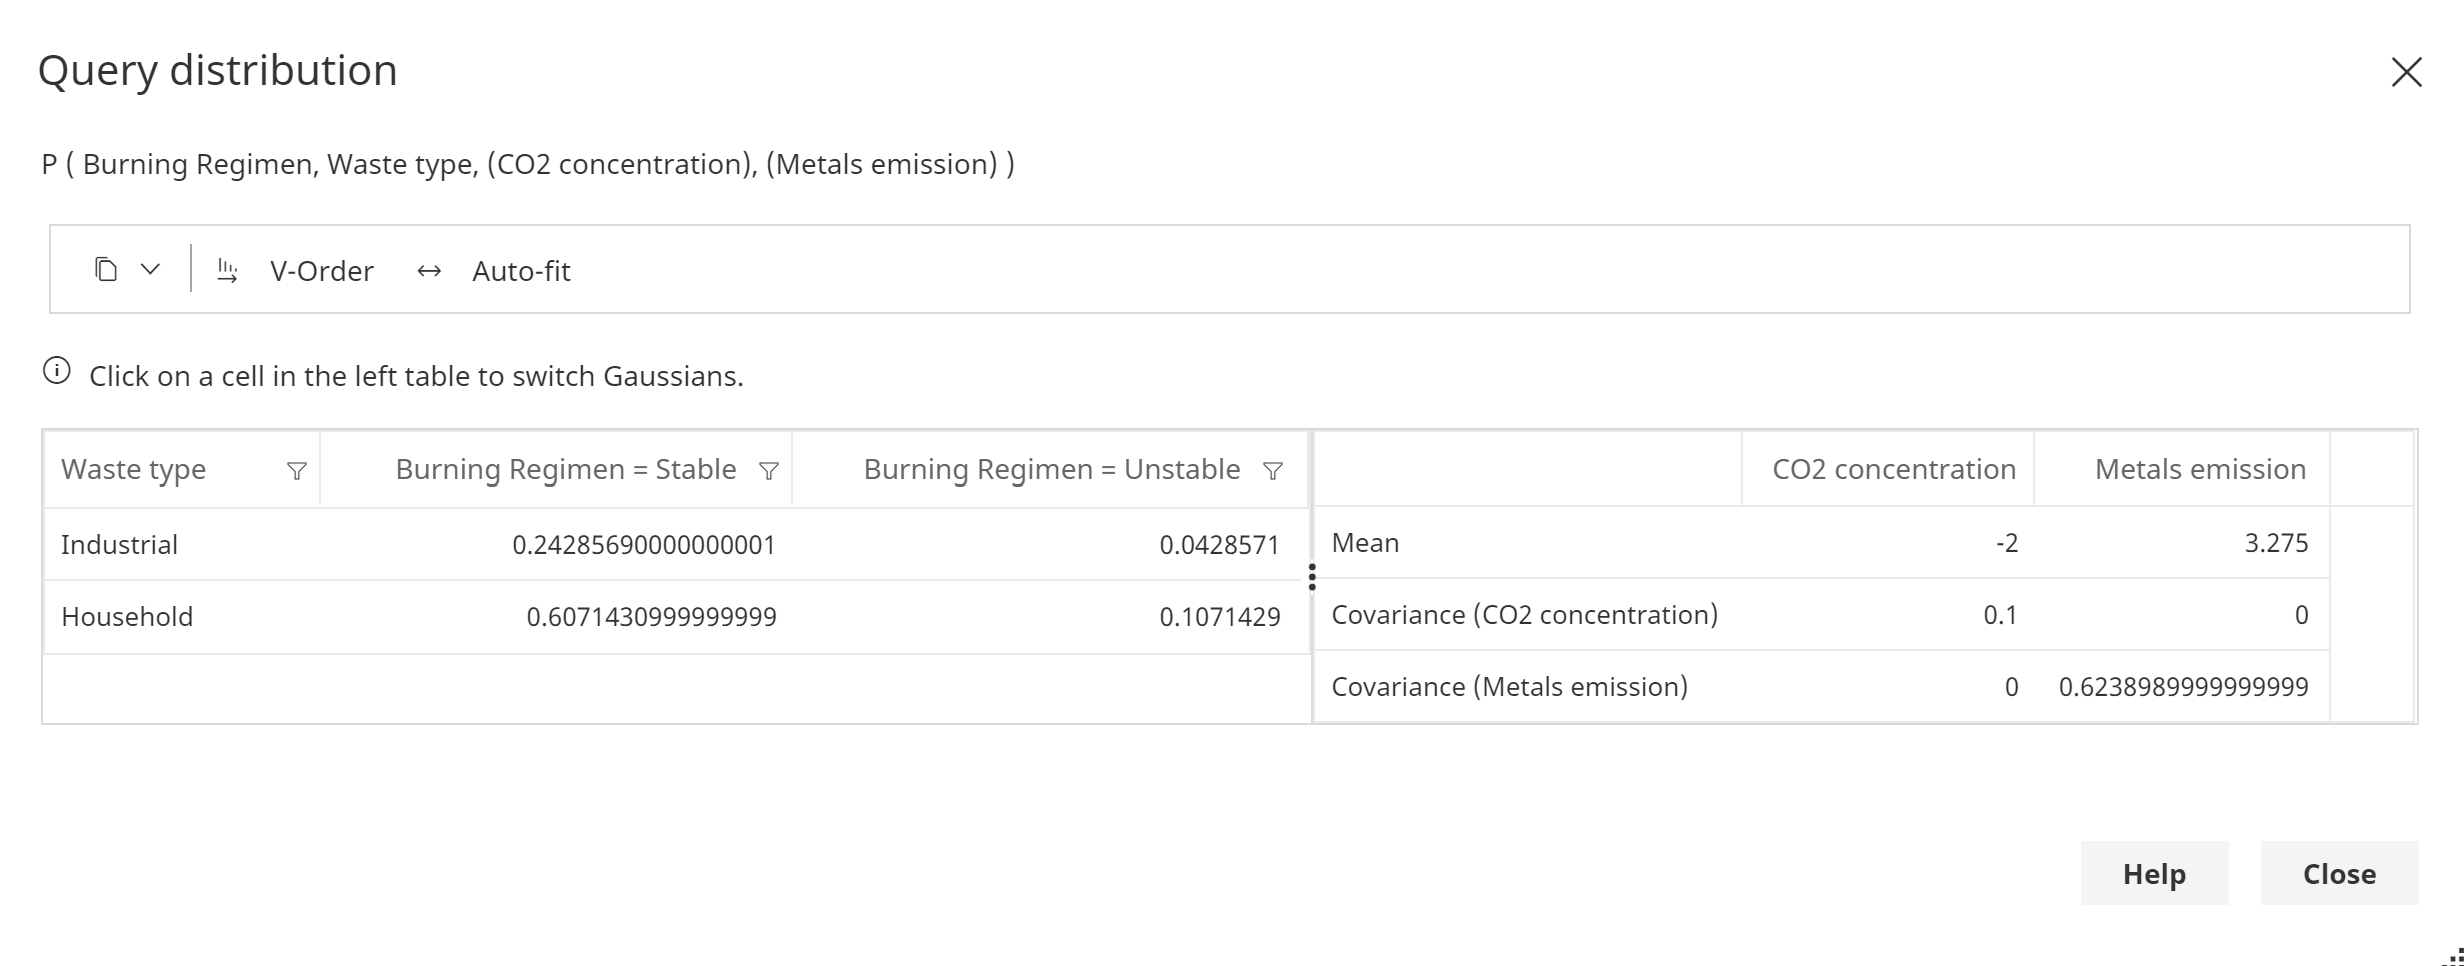The image size is (2464, 966).
Task: Select Industrial Unstable cell 0.0428571
Action: 1219,545
